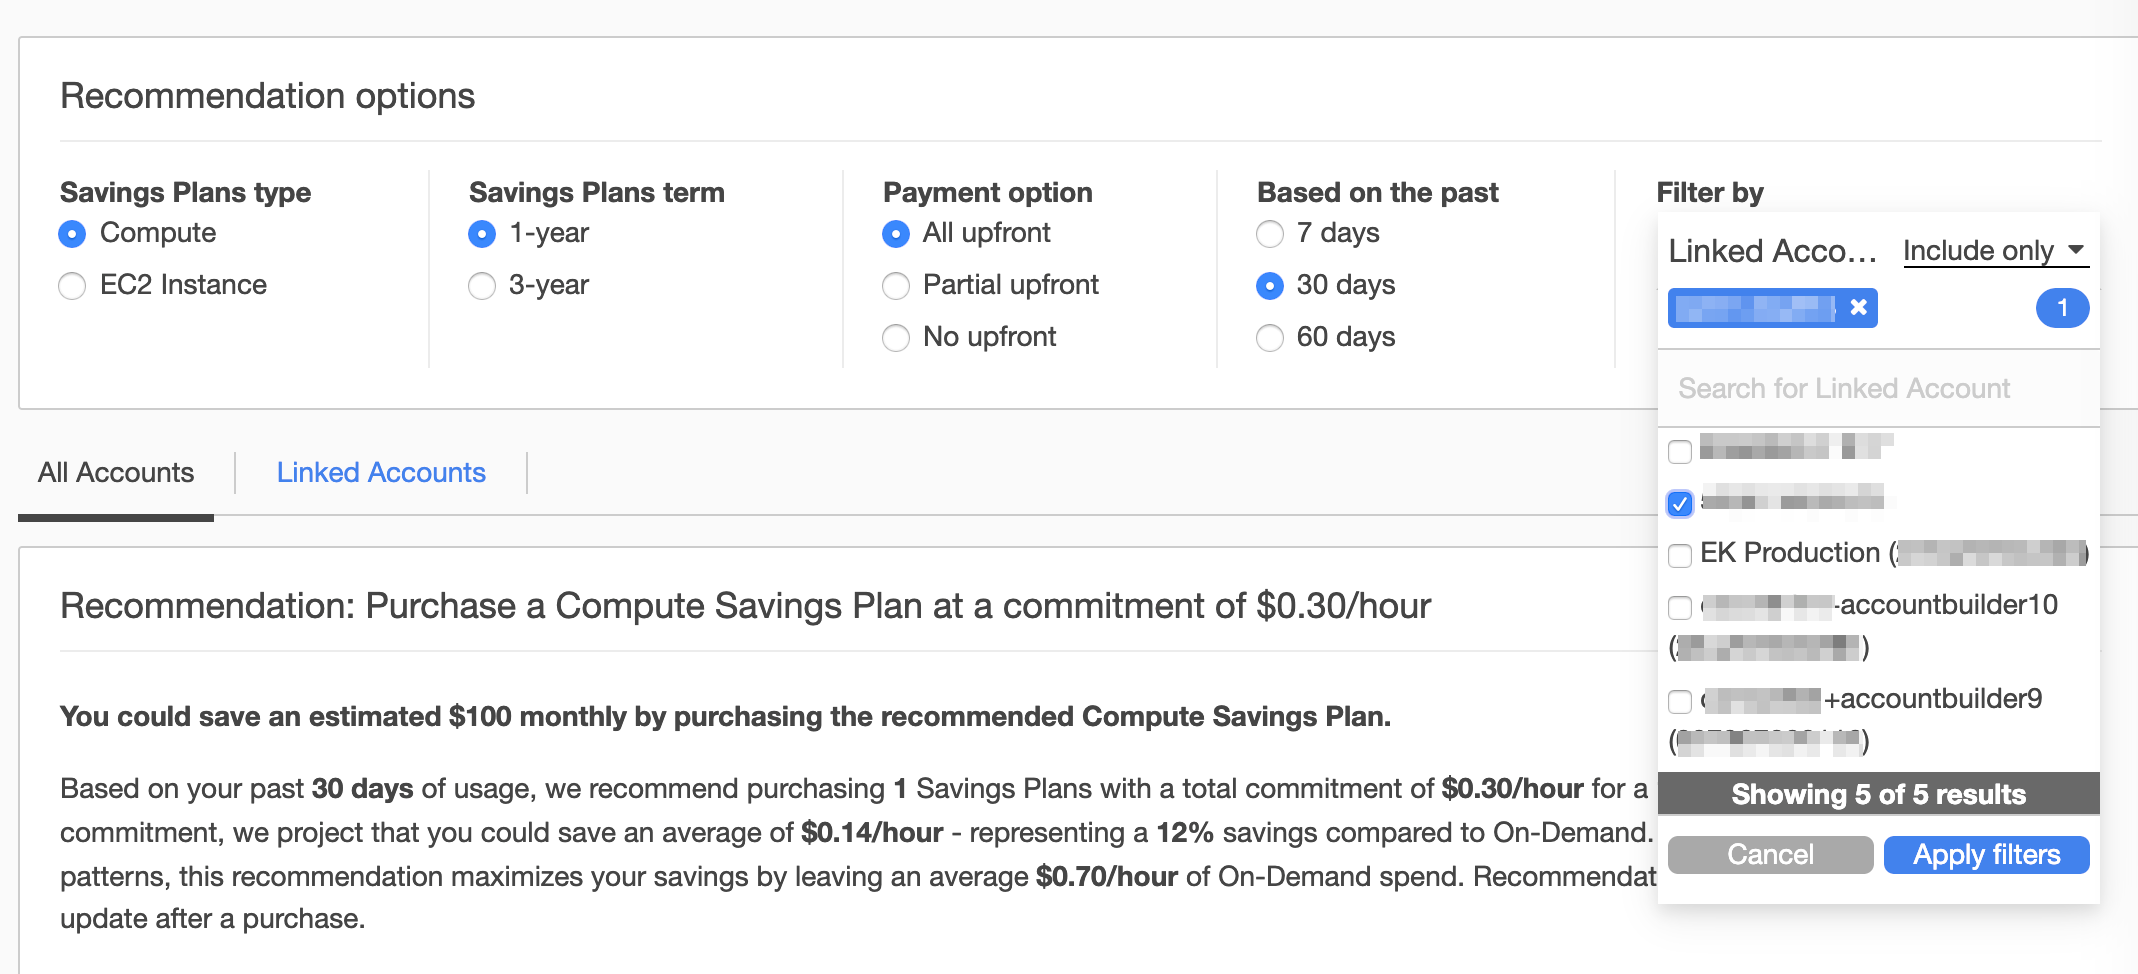Check the accountbuilder10 account checkbox
The image size is (2138, 974).
[x=1680, y=607]
